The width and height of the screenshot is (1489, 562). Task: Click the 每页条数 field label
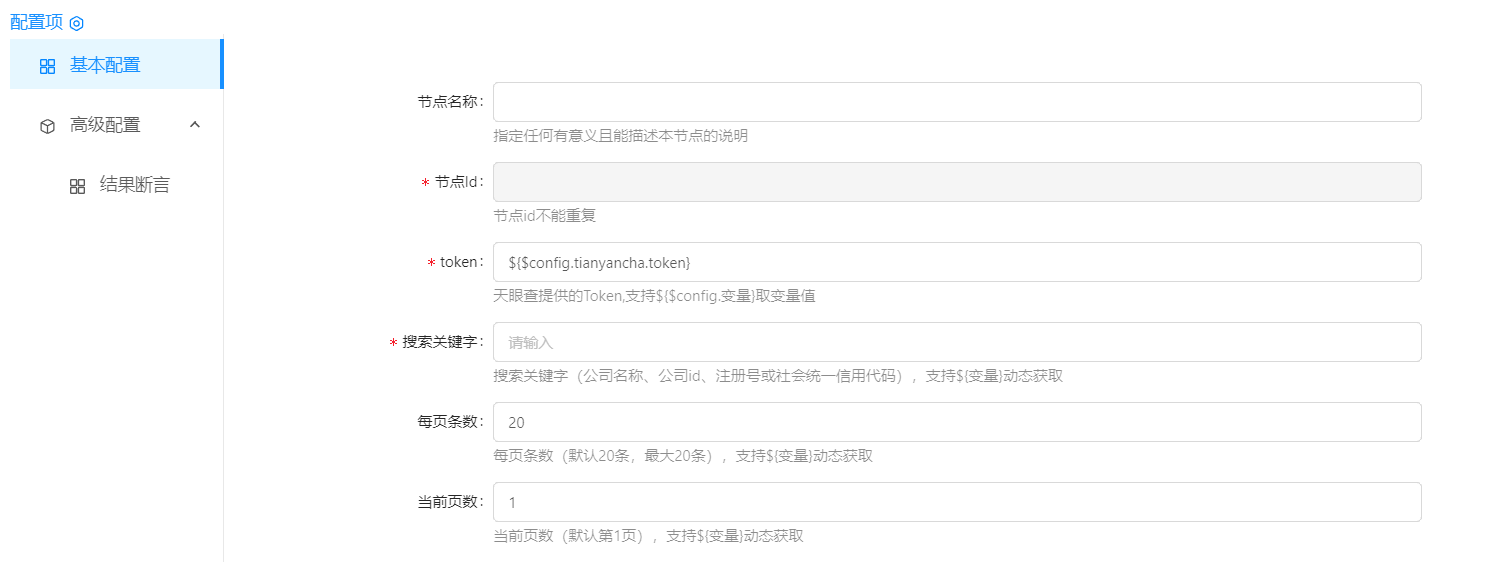point(449,422)
